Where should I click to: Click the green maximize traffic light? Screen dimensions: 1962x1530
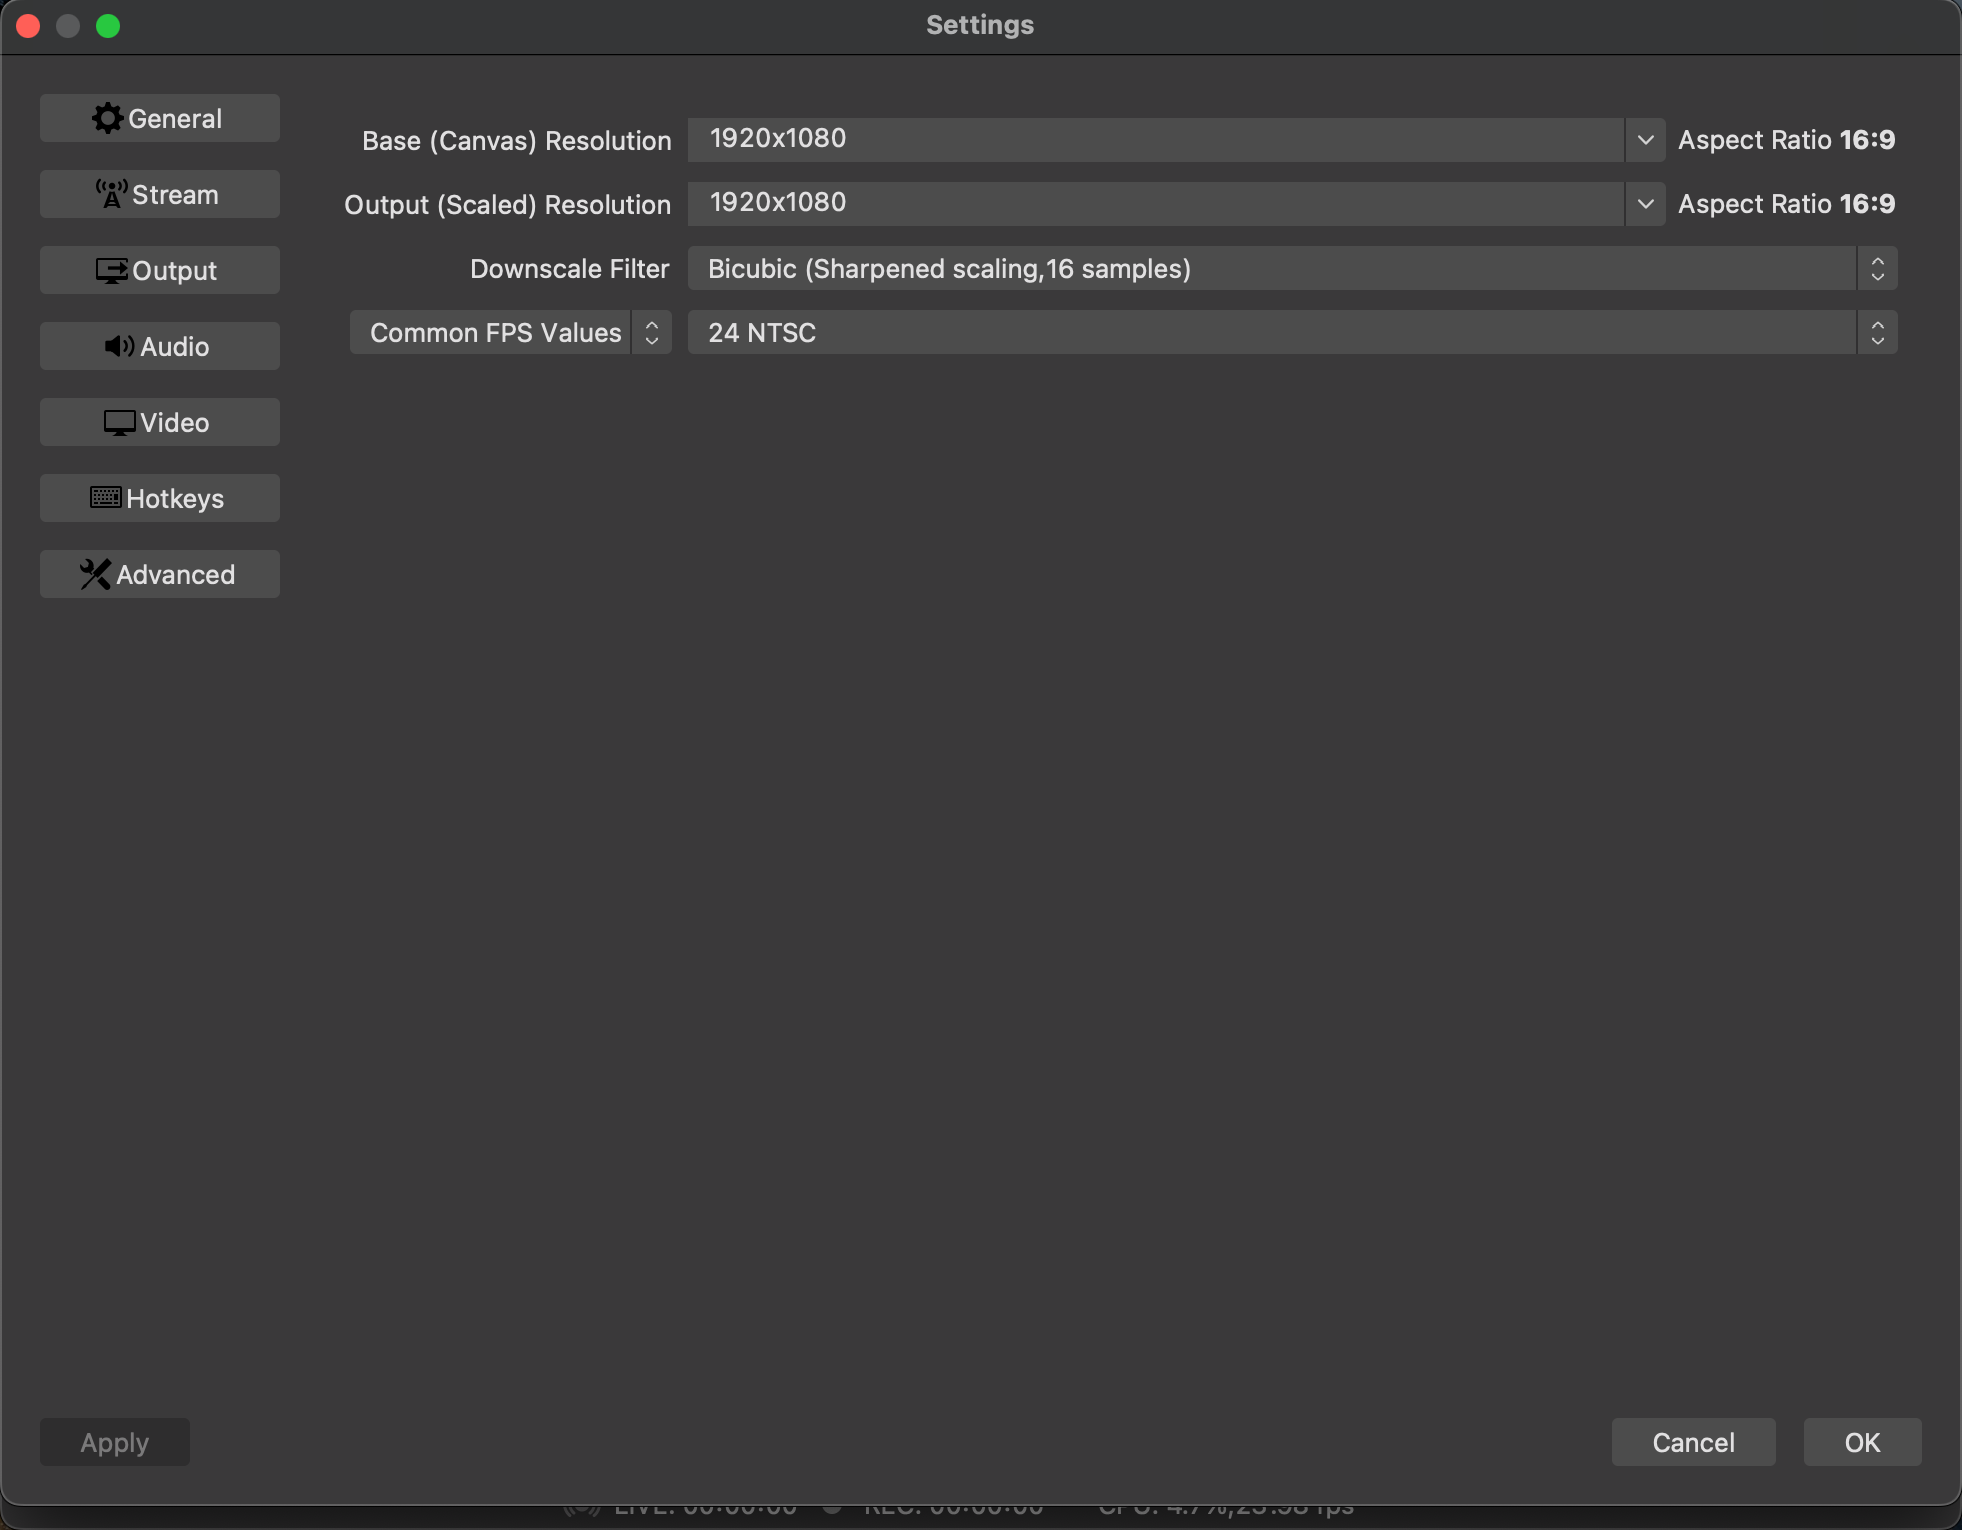(x=108, y=25)
